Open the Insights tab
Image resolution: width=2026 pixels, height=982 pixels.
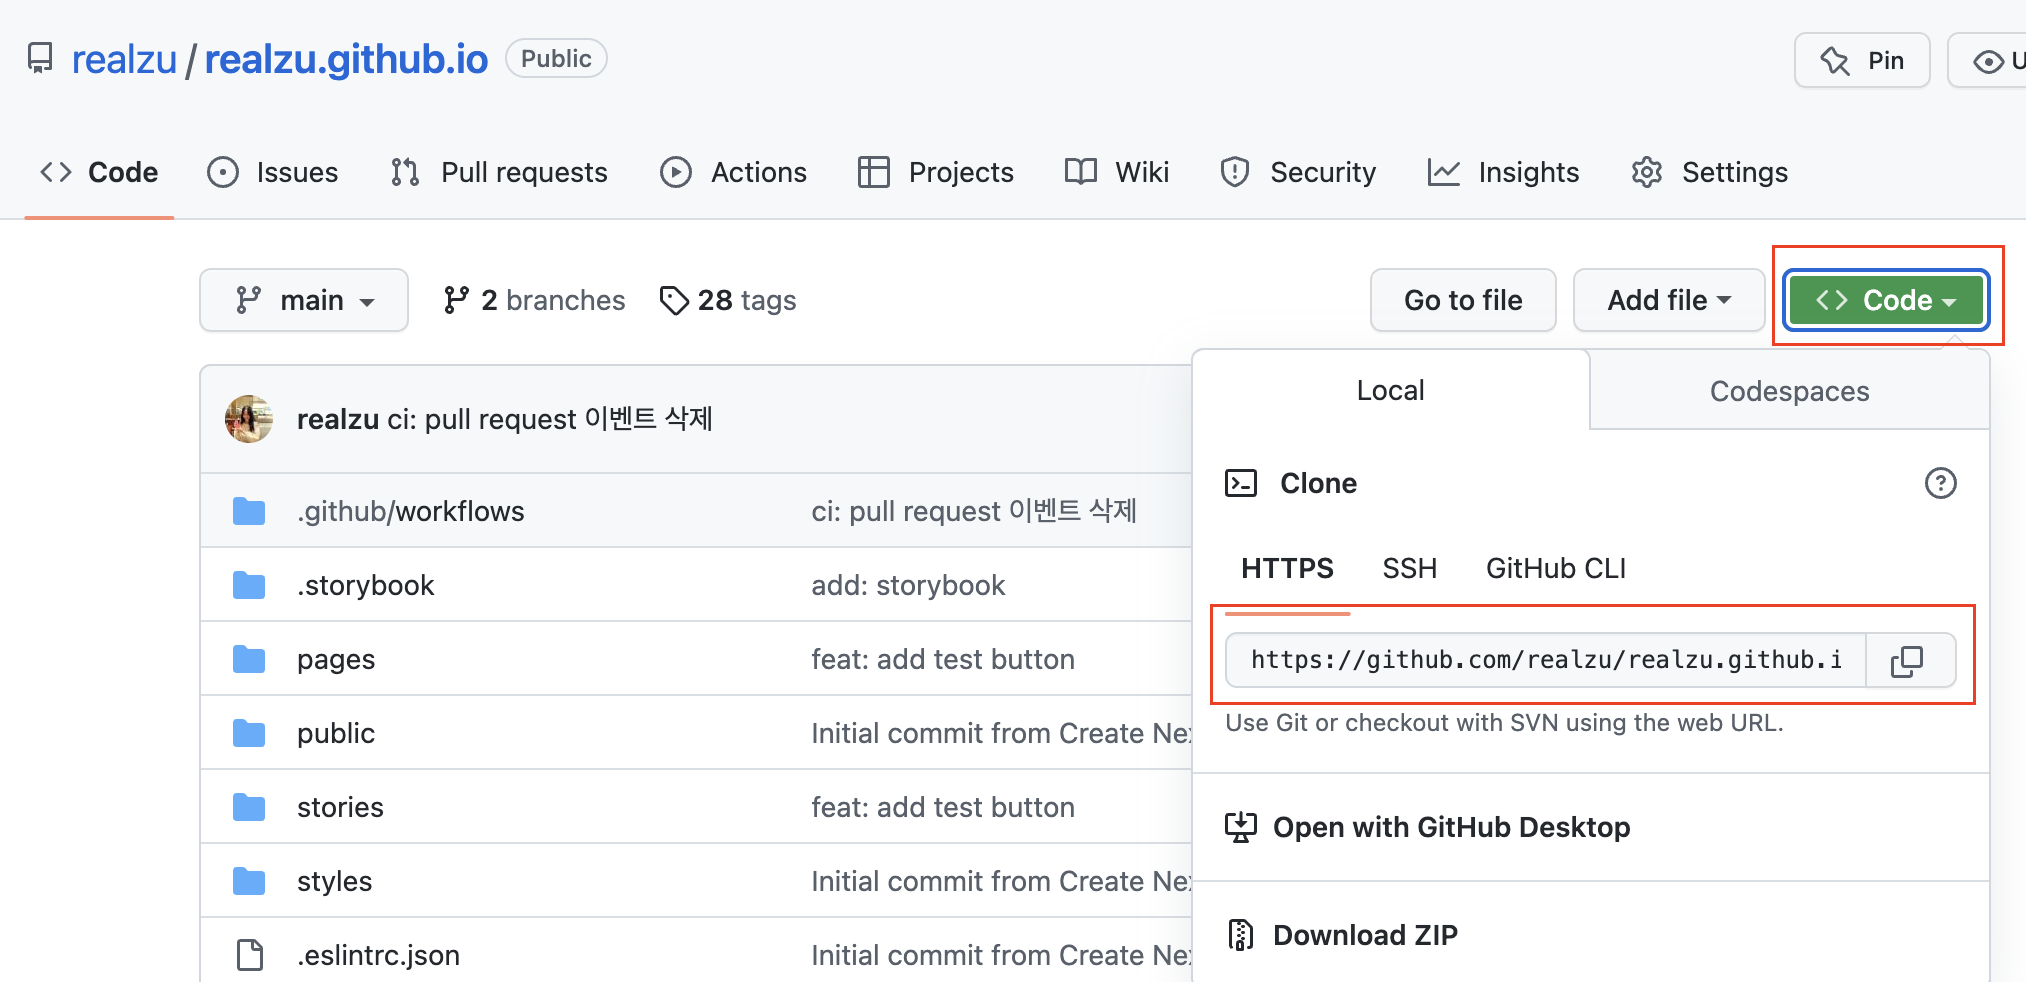pos(1503,172)
